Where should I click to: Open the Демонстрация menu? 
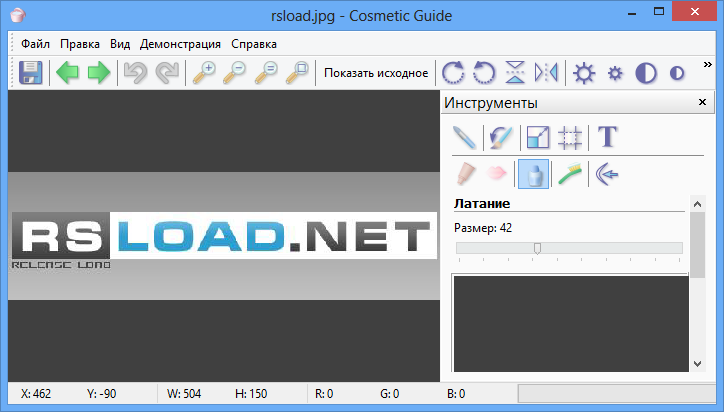[x=180, y=44]
